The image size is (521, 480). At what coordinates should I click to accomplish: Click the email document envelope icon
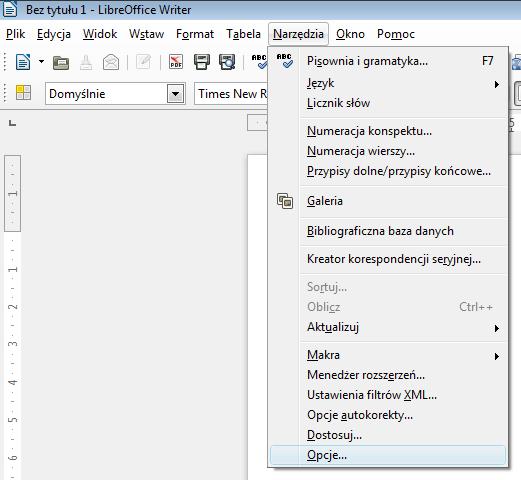[x=111, y=62]
